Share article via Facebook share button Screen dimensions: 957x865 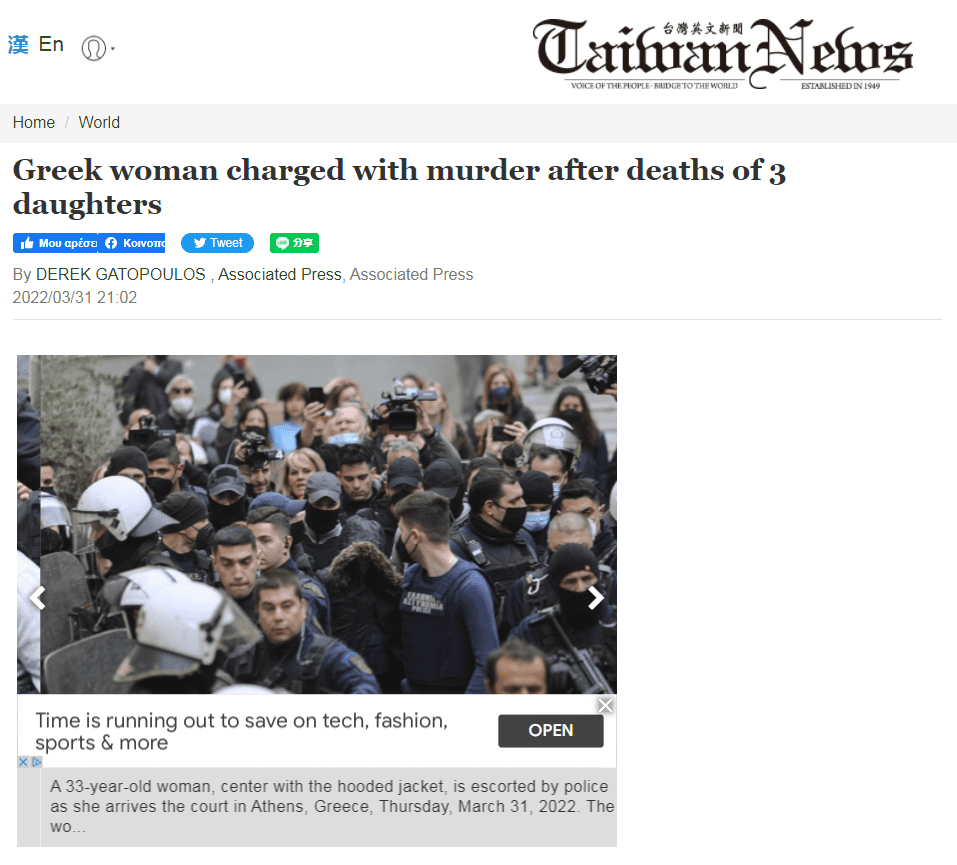pos(132,243)
